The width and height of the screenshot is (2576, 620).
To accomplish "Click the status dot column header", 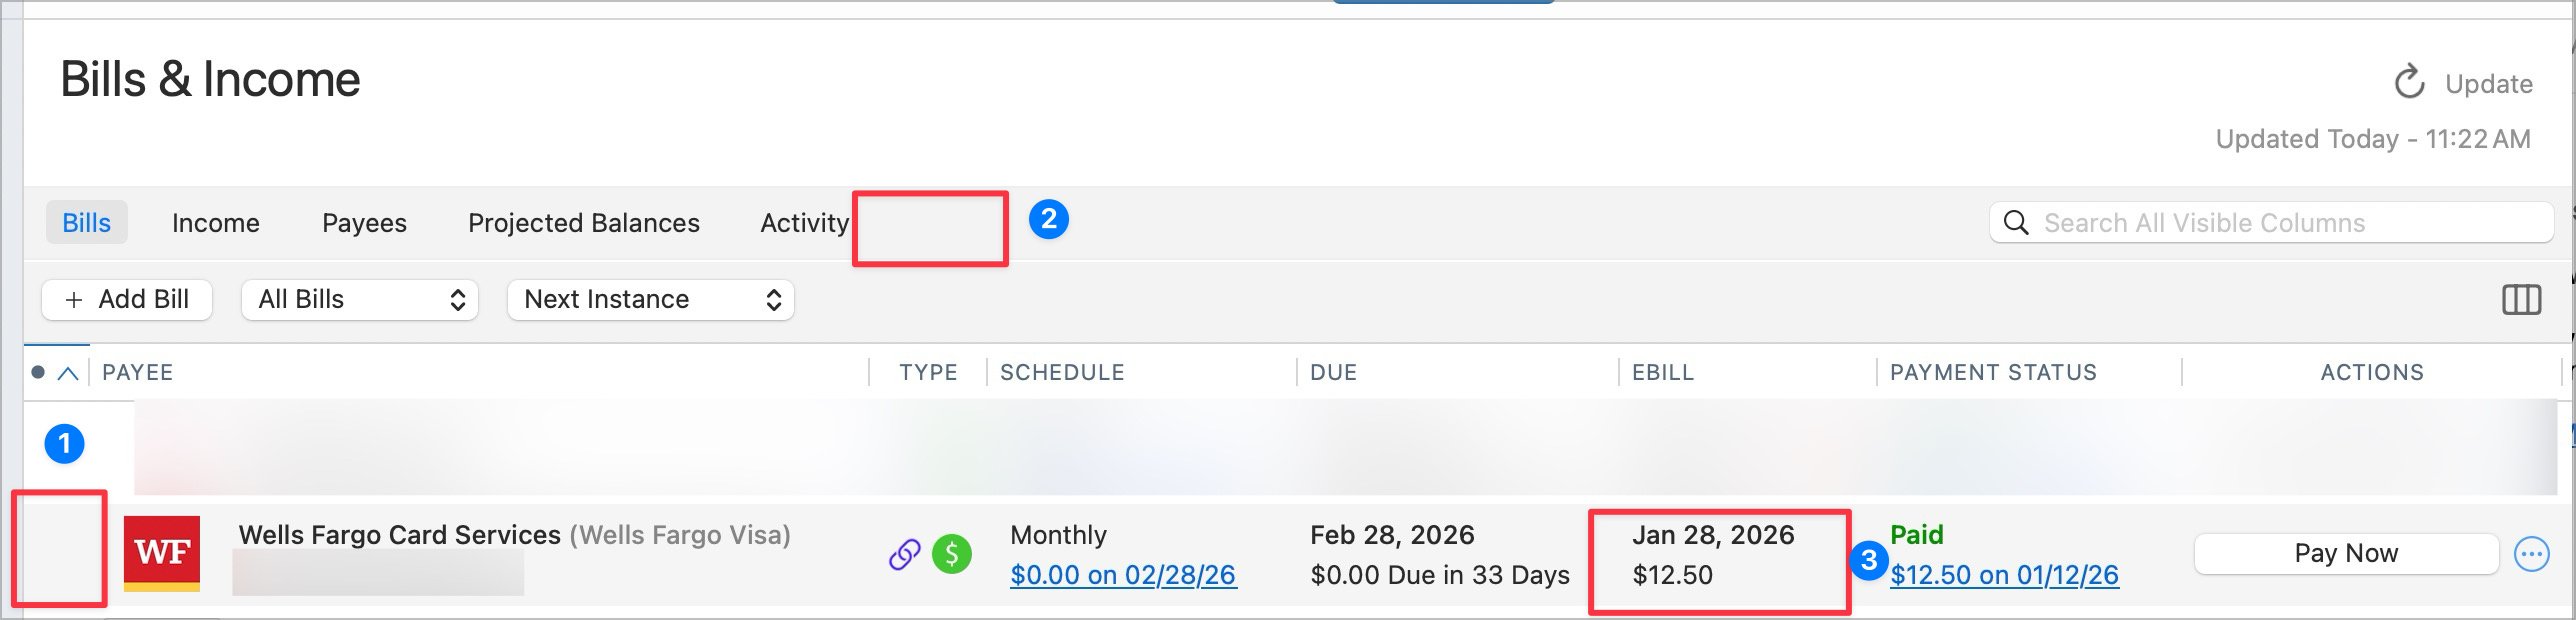I will (x=38, y=373).
